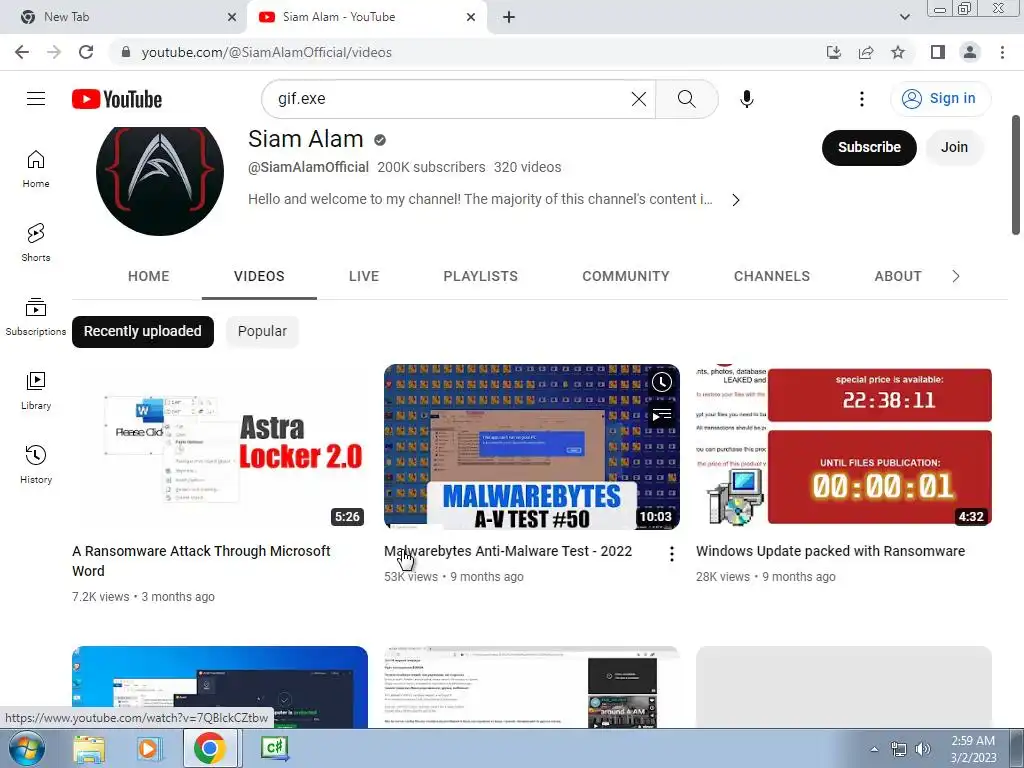Viewport: 1024px width, 768px height.
Task: Click the Sign in button
Action: [940, 99]
